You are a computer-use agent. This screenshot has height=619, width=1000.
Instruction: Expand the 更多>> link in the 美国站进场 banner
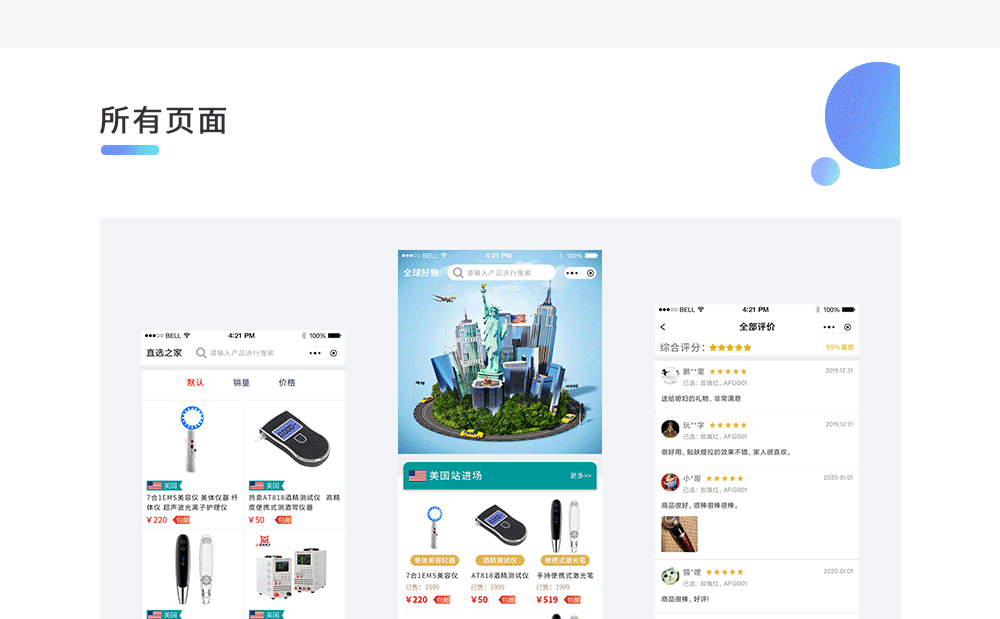pos(580,476)
